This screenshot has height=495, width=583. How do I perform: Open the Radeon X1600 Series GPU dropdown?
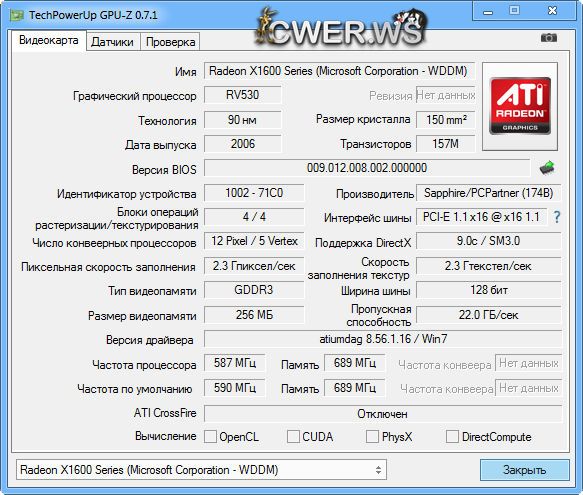coord(201,470)
